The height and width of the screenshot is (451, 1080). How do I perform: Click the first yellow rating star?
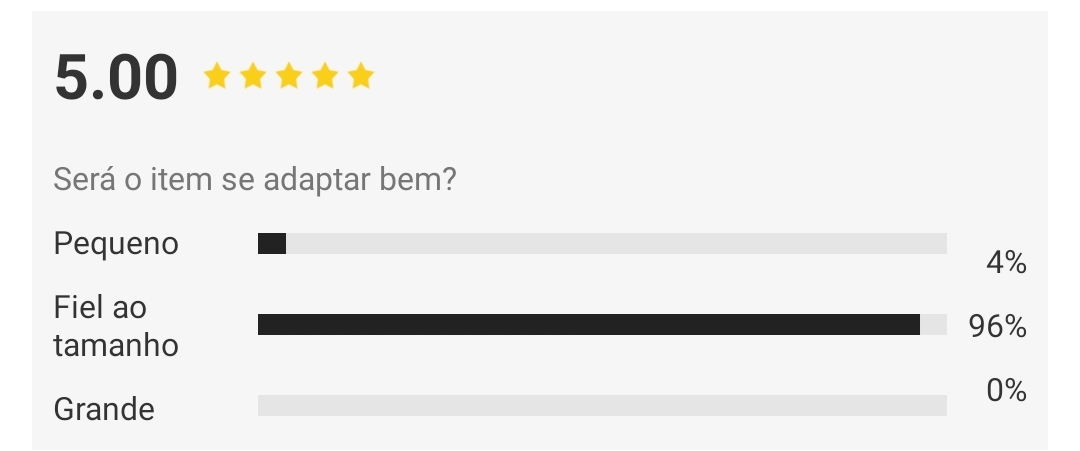coord(217,76)
